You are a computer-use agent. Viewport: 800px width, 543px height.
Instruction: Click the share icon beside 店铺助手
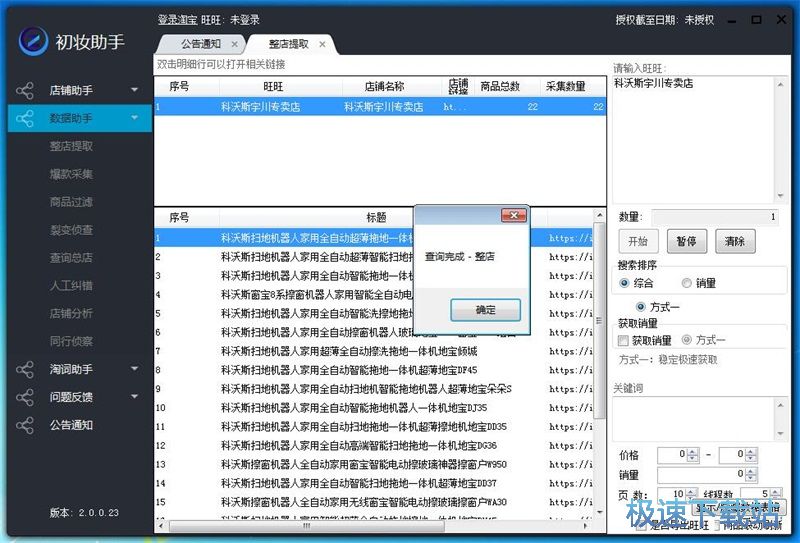pos(24,91)
